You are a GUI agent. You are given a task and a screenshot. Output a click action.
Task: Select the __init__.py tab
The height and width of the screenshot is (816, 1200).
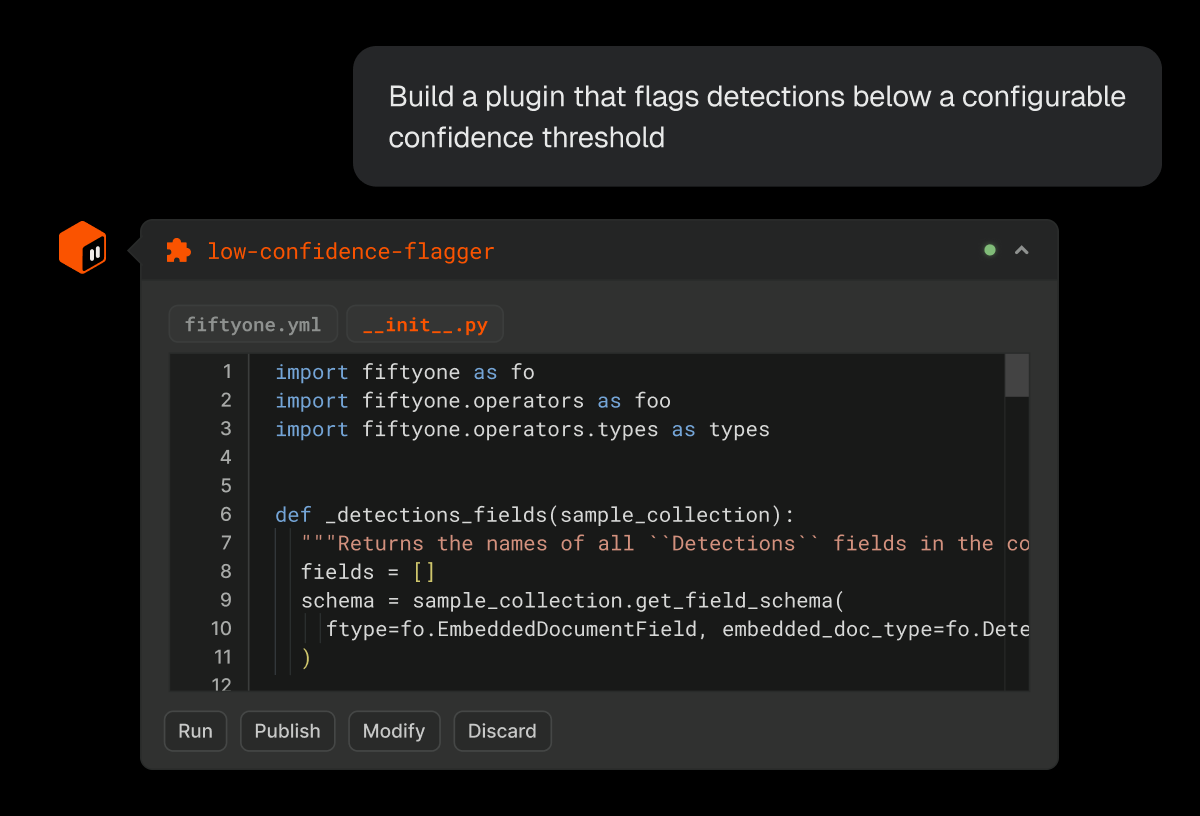coord(424,325)
